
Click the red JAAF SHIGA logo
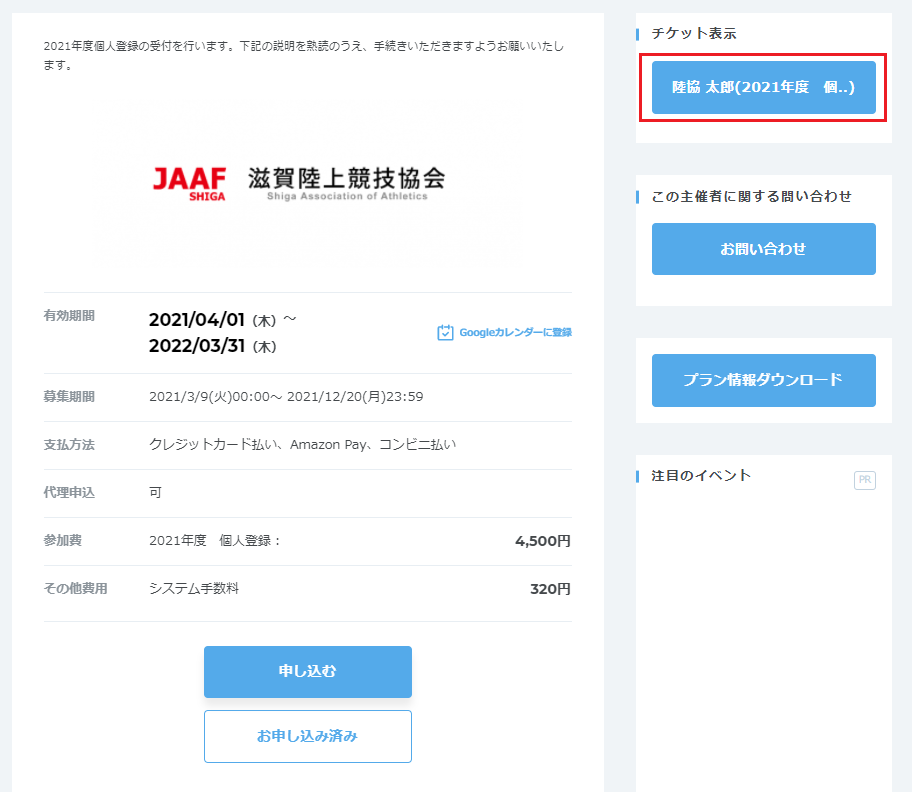pyautogui.click(x=189, y=182)
